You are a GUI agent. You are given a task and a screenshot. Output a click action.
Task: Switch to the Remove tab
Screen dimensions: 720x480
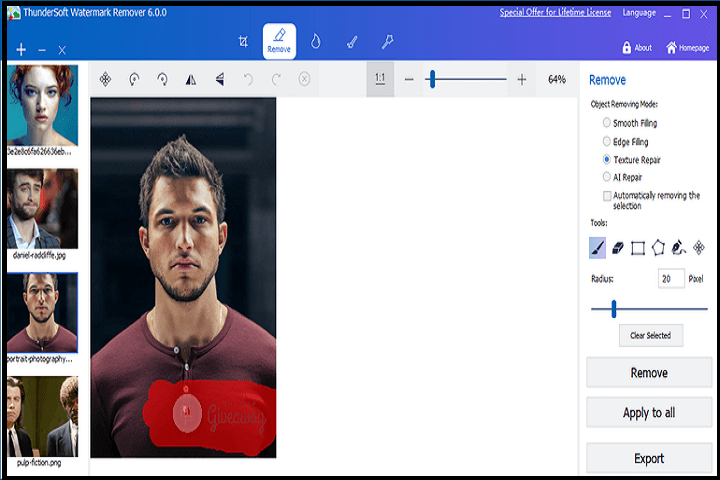pyautogui.click(x=279, y=42)
